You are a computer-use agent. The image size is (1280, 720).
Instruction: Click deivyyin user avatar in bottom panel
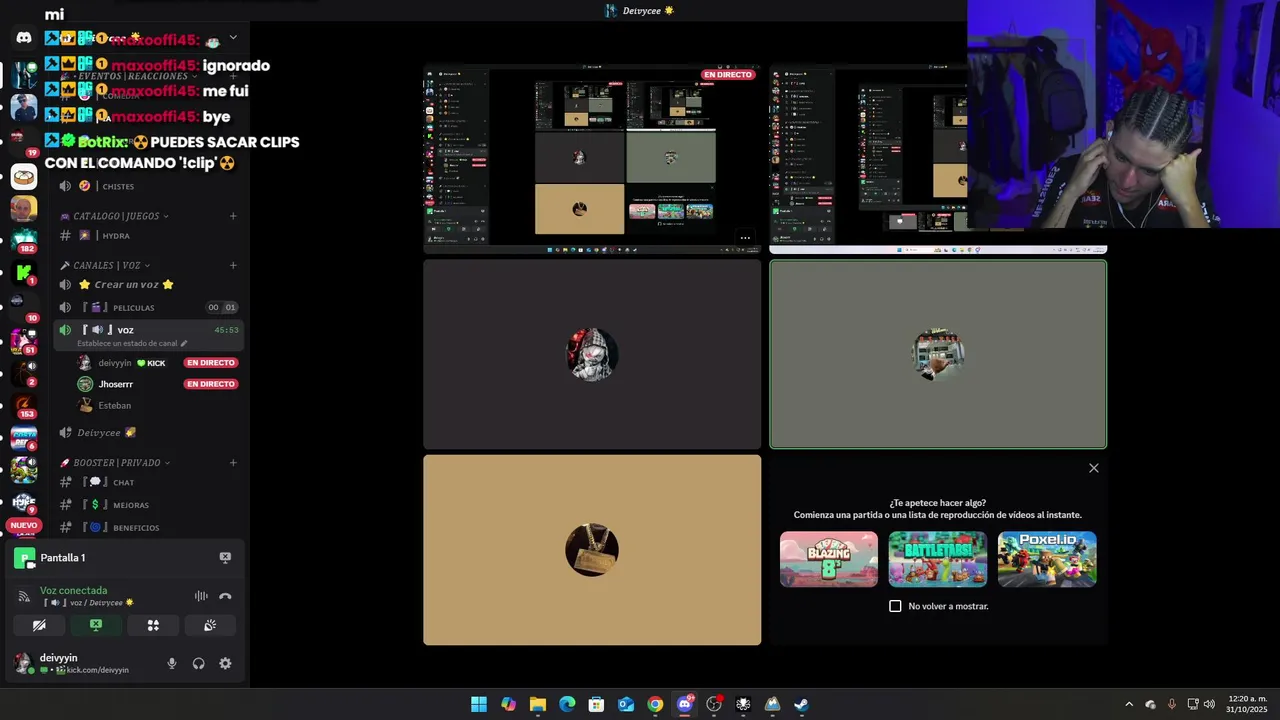23,663
